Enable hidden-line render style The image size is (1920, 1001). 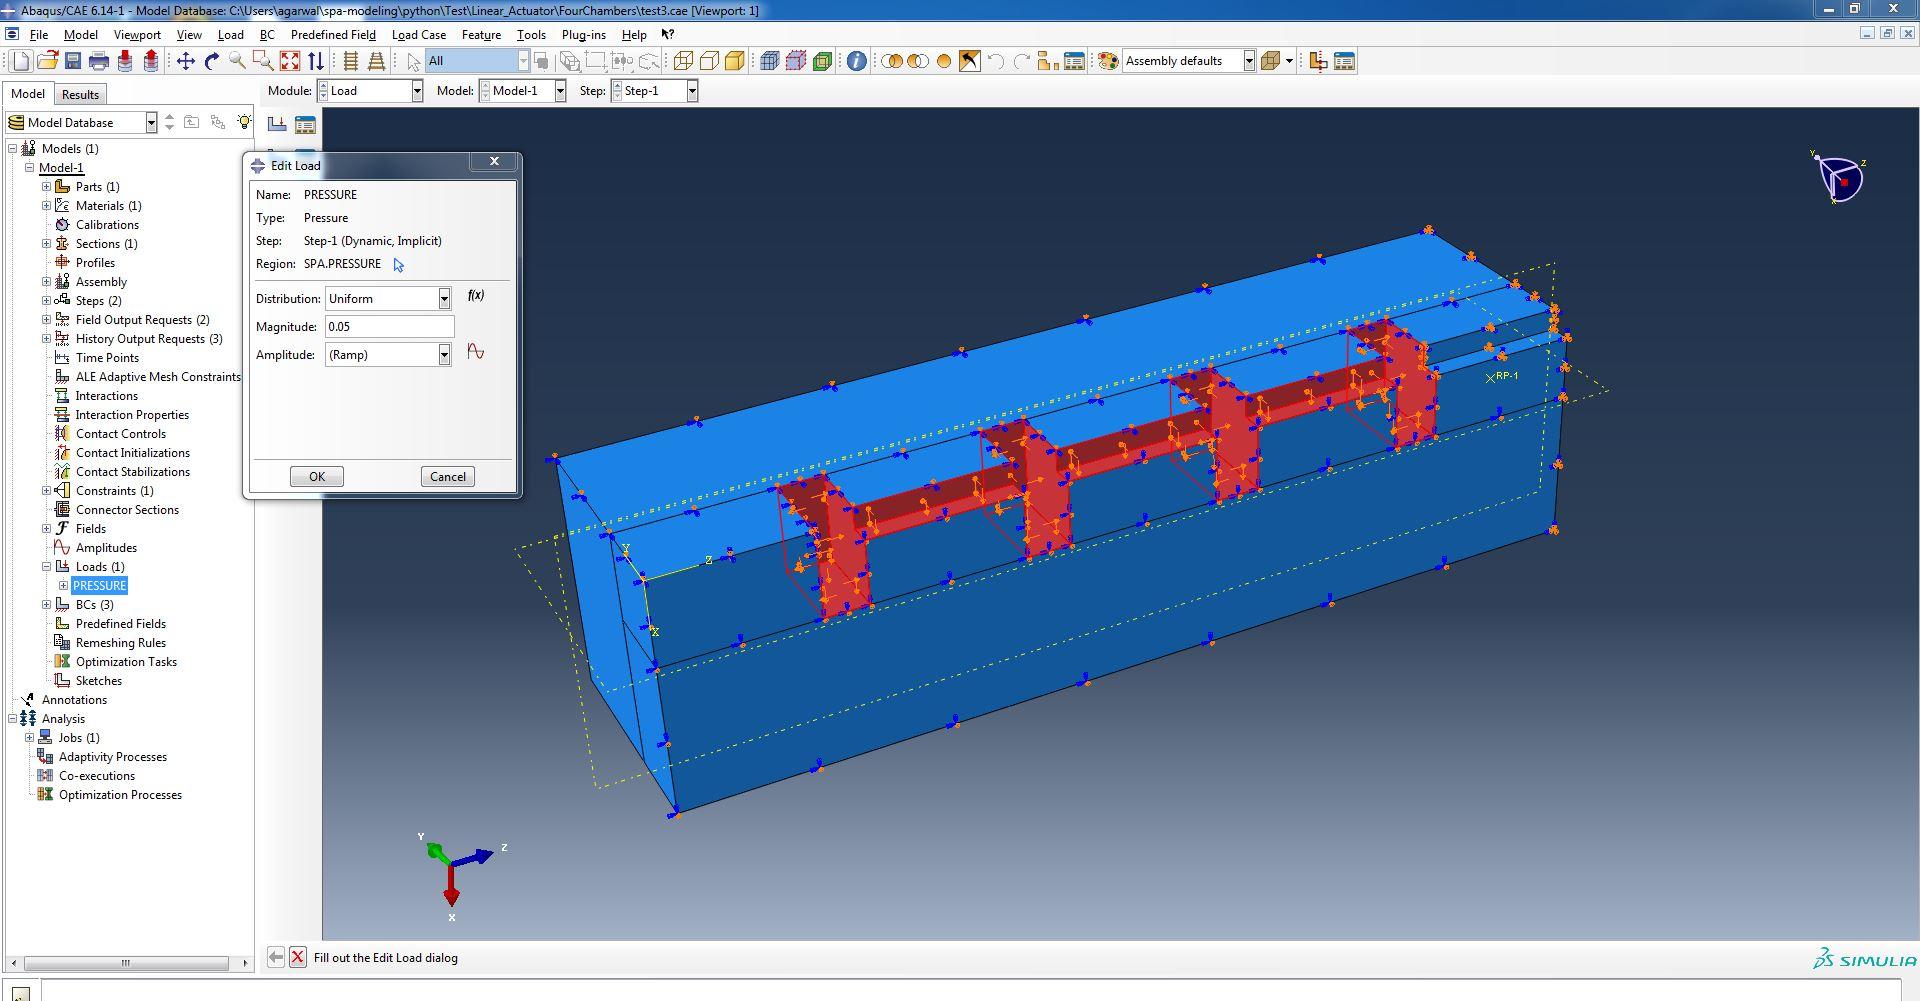(709, 61)
